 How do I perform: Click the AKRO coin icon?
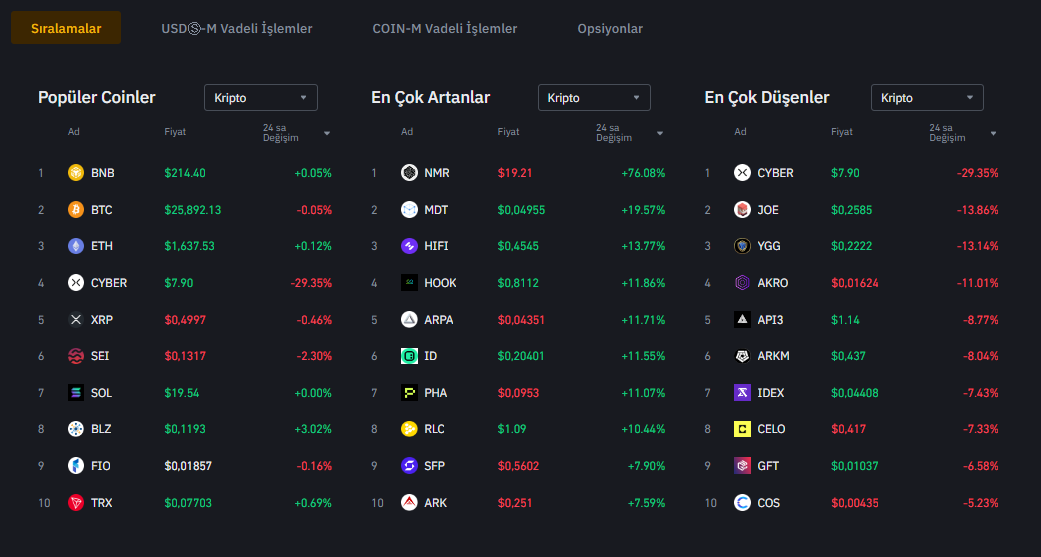742,283
